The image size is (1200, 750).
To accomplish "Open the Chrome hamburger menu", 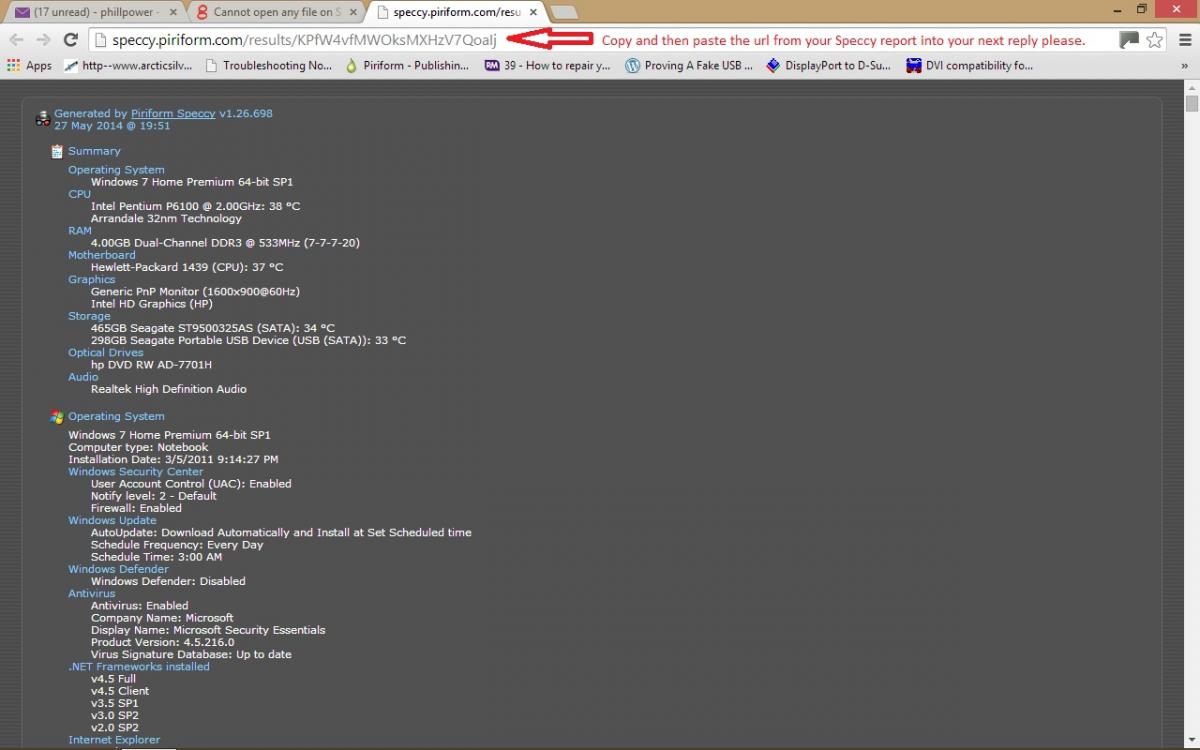I will (x=1183, y=40).
